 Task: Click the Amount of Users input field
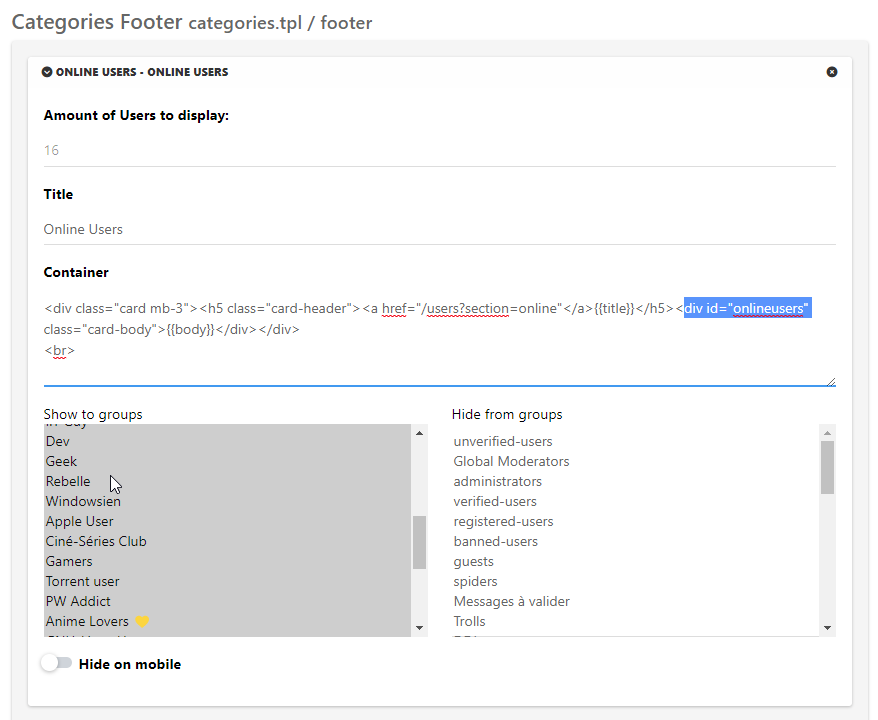pos(439,151)
